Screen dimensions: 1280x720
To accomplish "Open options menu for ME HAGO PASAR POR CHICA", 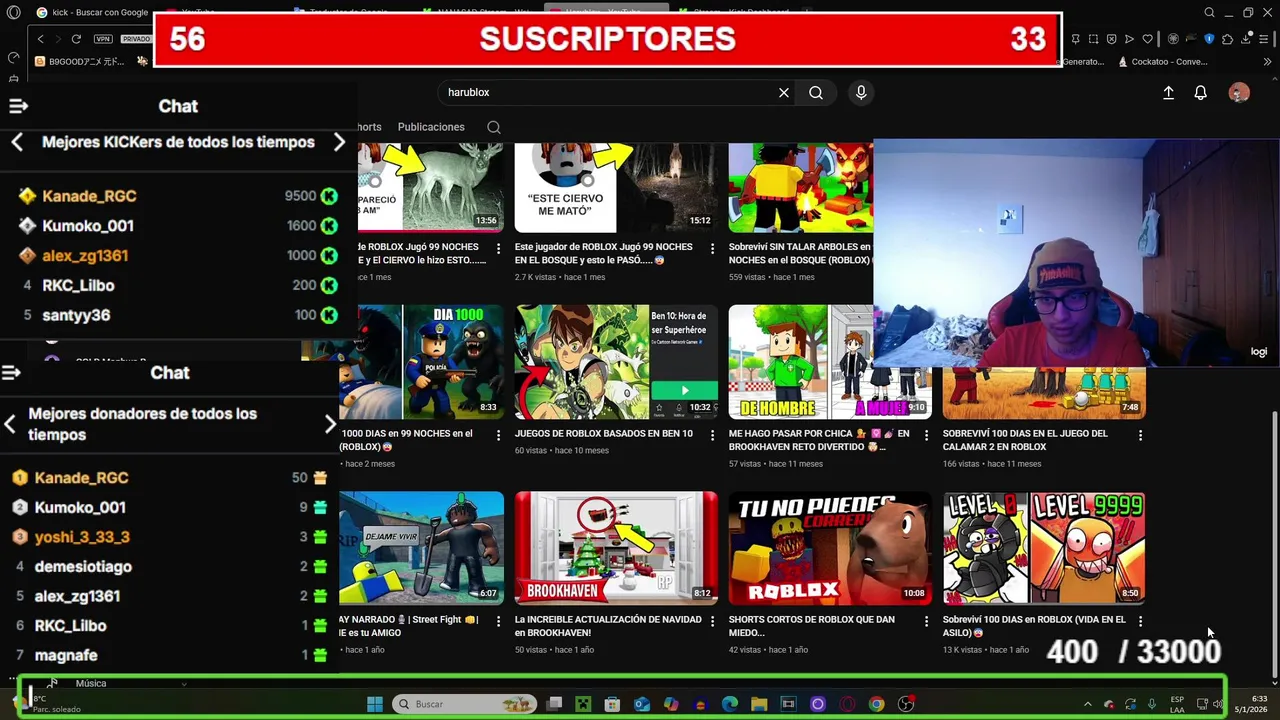I will pyautogui.click(x=927, y=435).
